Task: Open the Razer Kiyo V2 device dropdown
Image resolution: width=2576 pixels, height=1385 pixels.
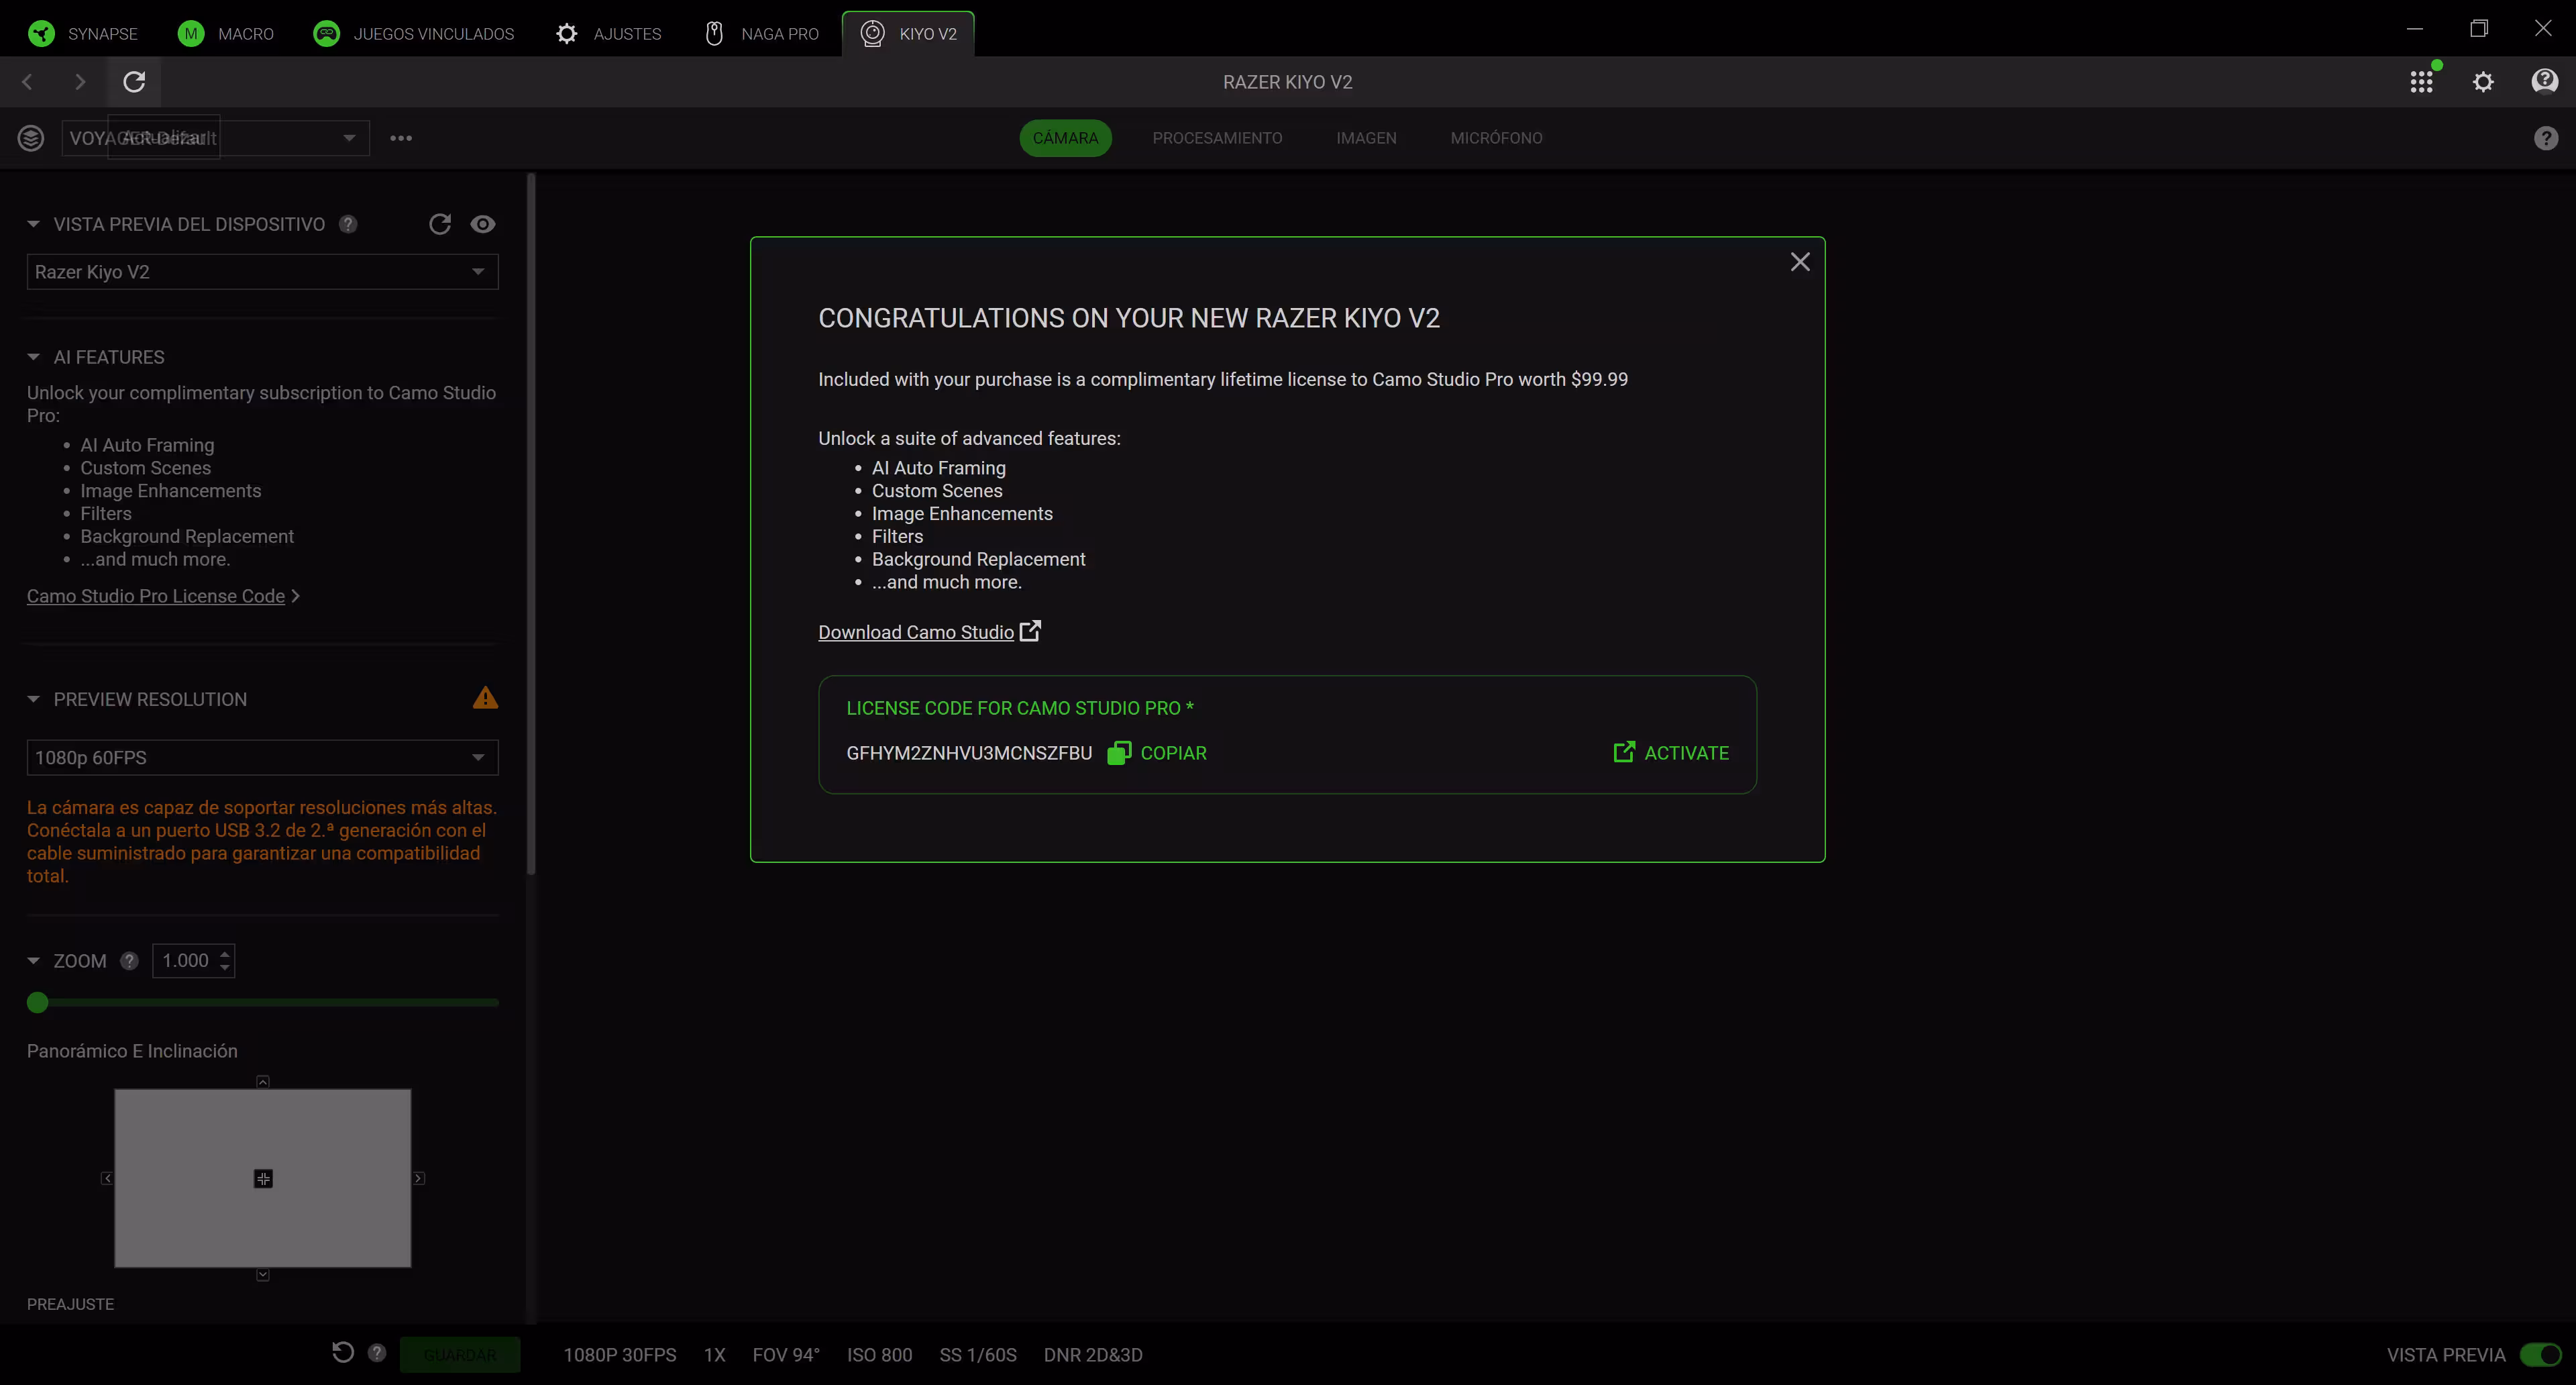Action: tap(262, 272)
